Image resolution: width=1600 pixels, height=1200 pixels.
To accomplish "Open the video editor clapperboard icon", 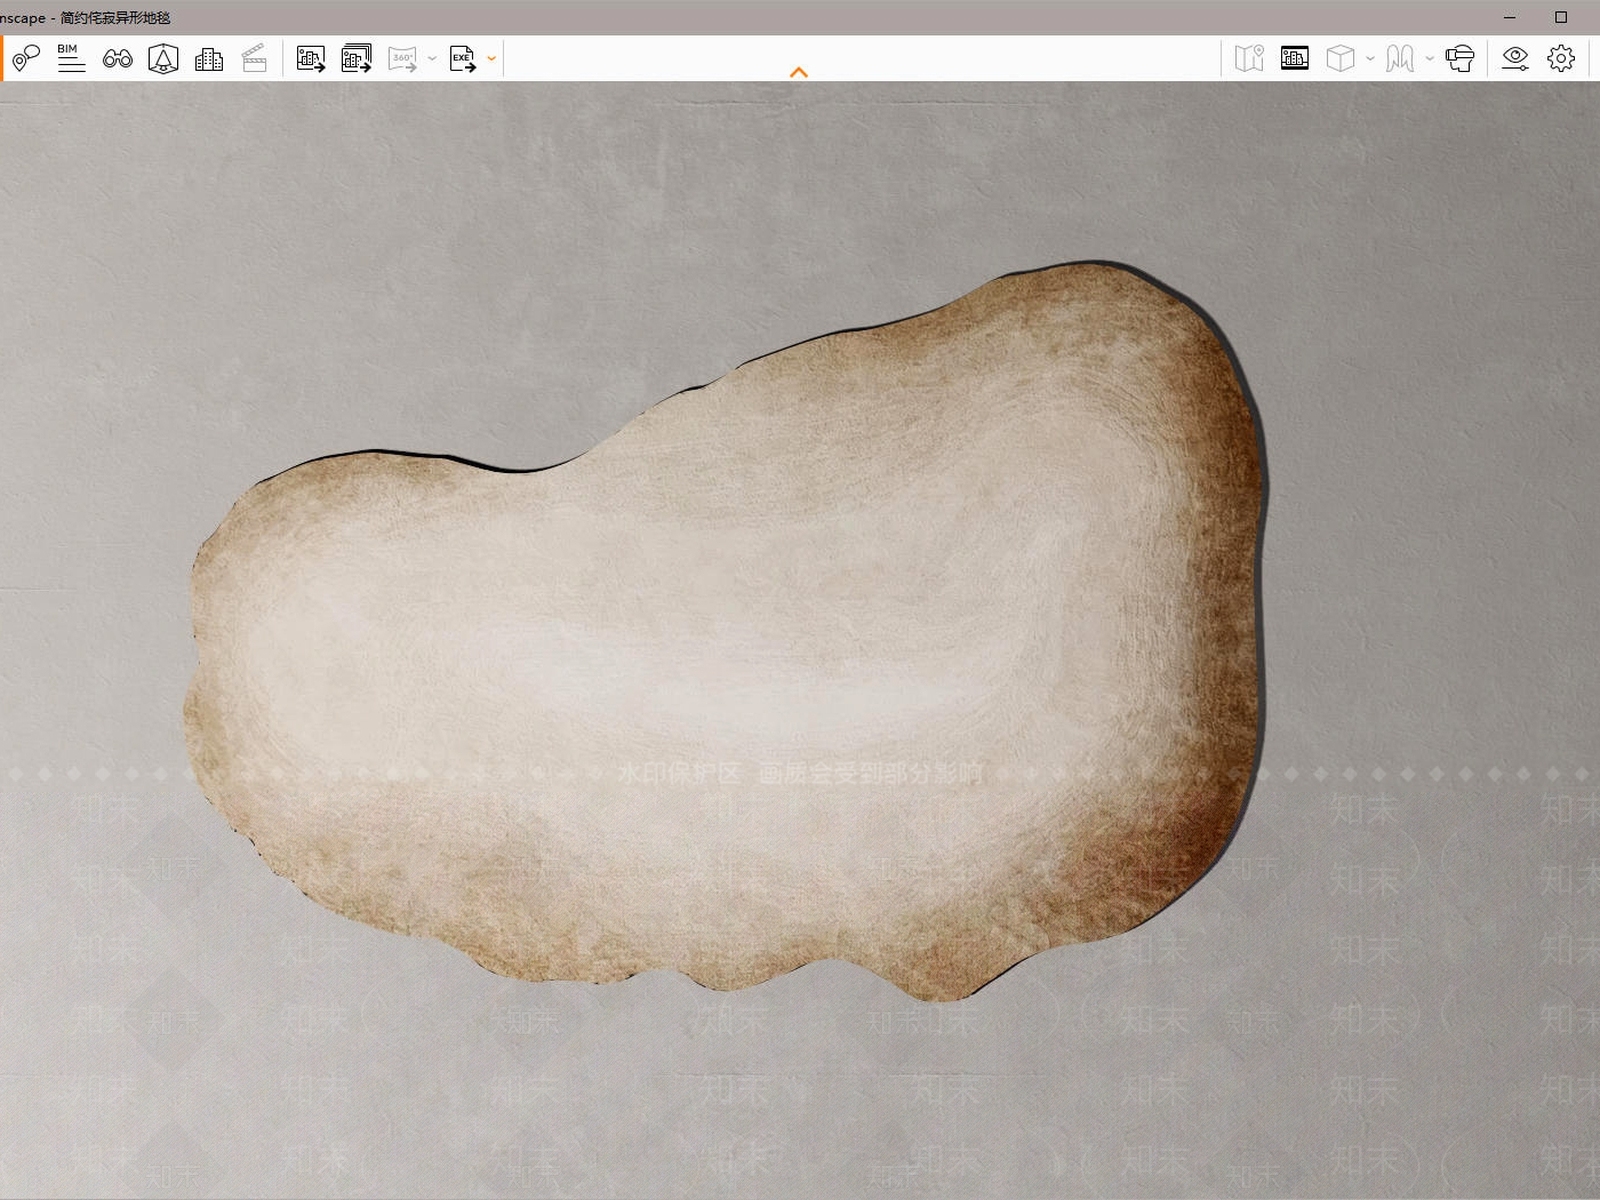I will coord(254,59).
